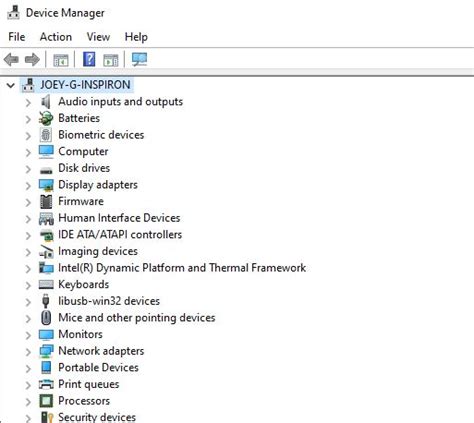The width and height of the screenshot is (474, 423).
Task: Select the JOEY-G-INSPIRON computer name
Action: click(x=85, y=85)
